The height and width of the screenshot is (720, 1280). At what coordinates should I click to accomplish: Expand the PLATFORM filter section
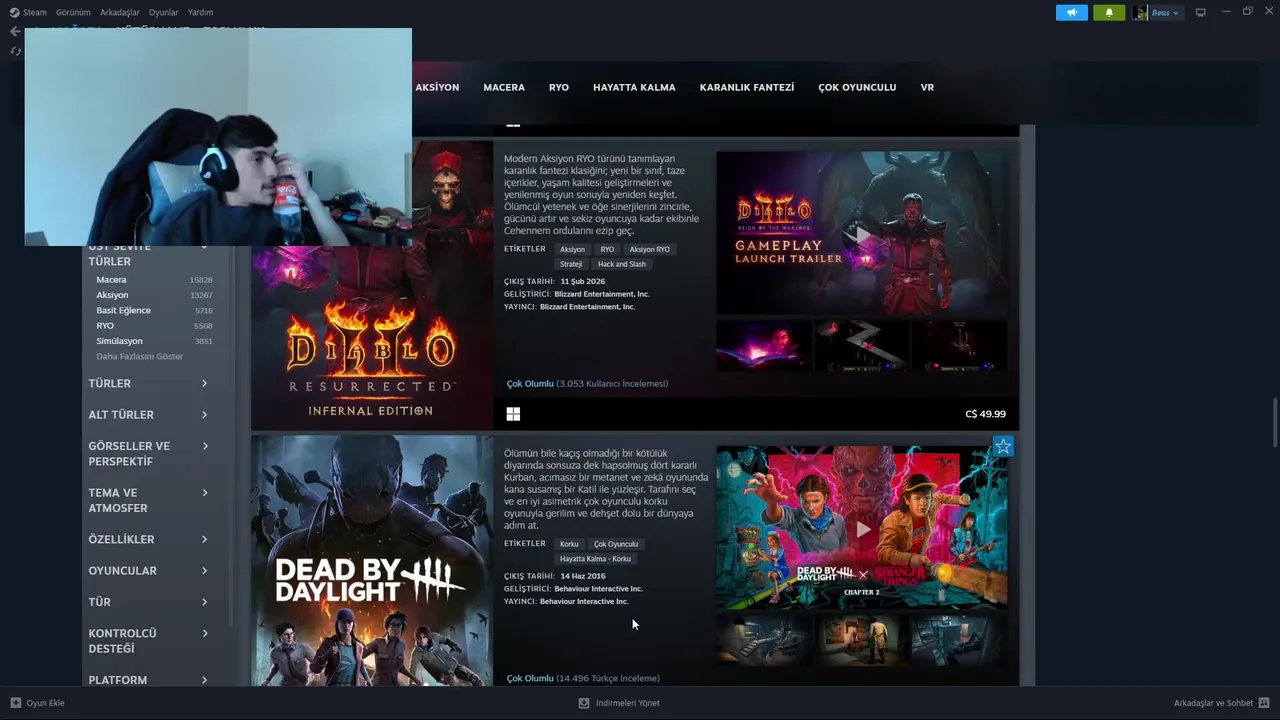point(148,680)
